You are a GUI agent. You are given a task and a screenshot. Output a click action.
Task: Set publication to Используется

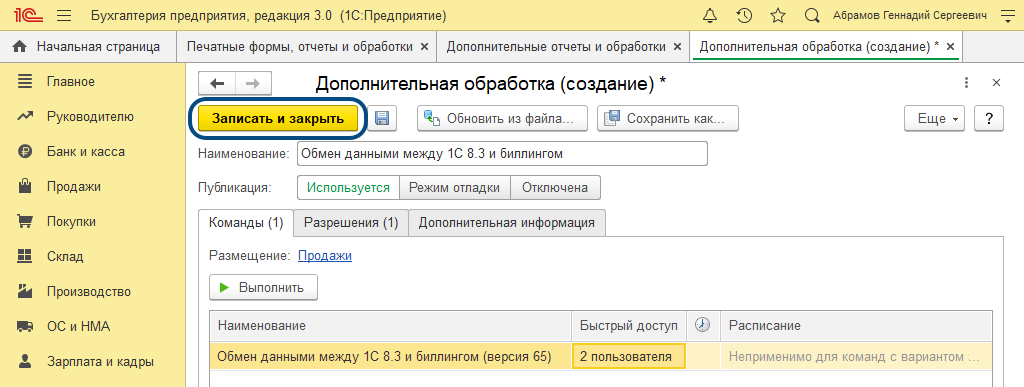[348, 187]
